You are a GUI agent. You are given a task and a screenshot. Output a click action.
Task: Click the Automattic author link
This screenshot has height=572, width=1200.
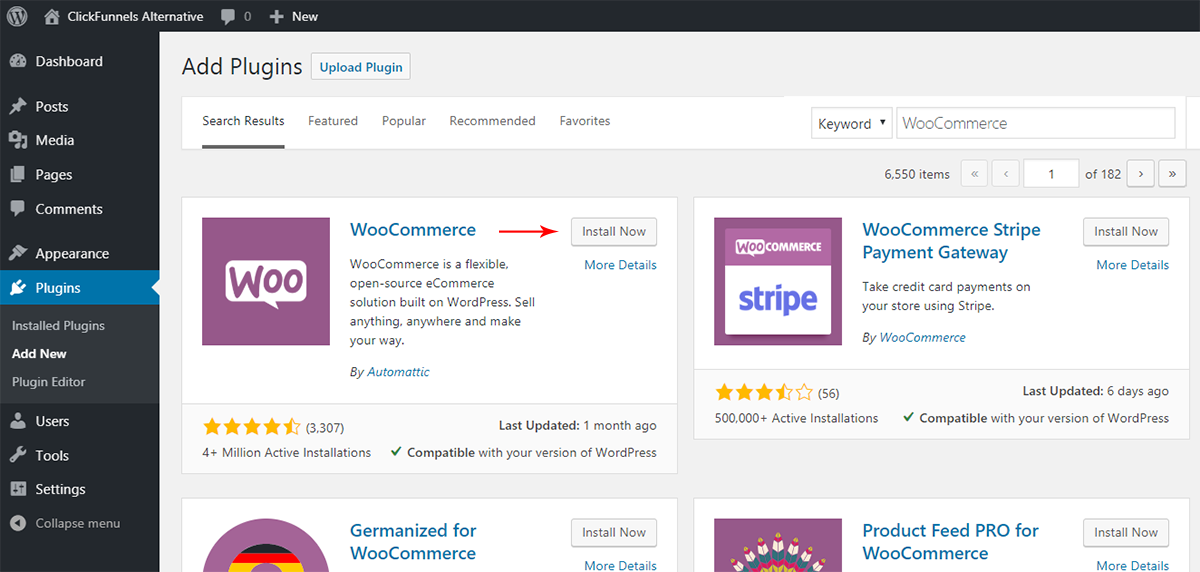(398, 372)
